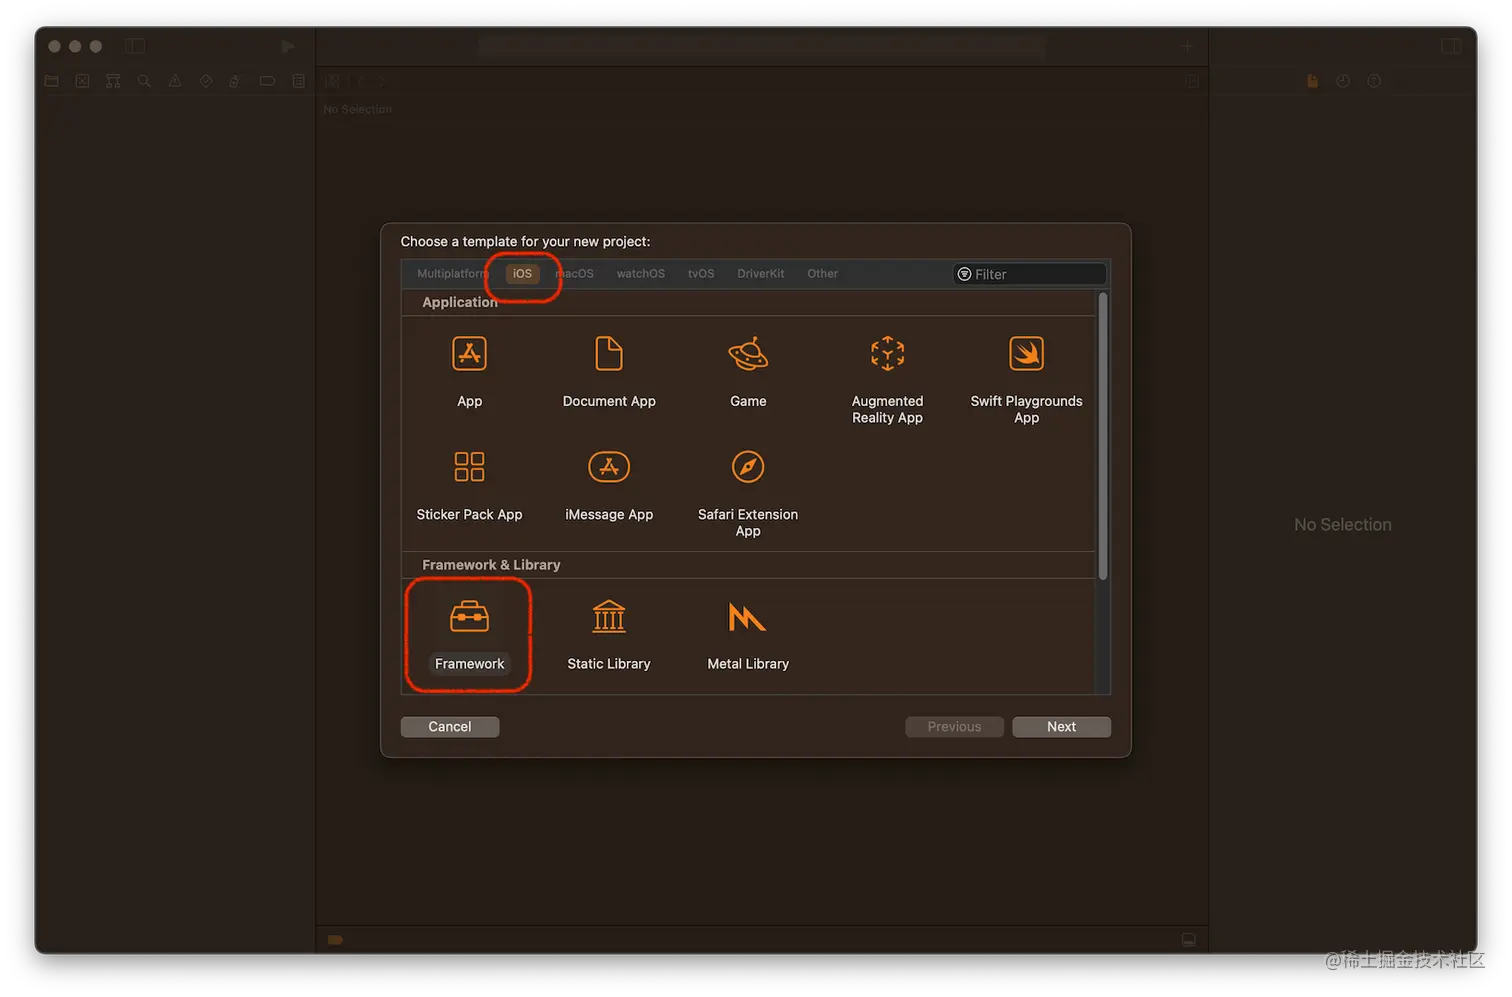1512x997 pixels.
Task: Open the Symbol navigator
Action: click(113, 81)
